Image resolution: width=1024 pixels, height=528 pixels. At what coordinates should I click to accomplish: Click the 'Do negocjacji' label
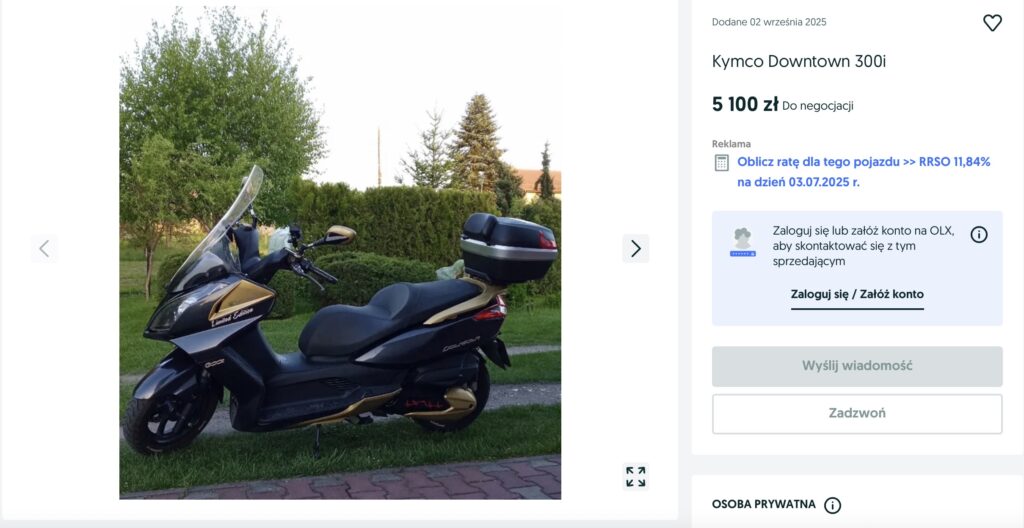818,106
